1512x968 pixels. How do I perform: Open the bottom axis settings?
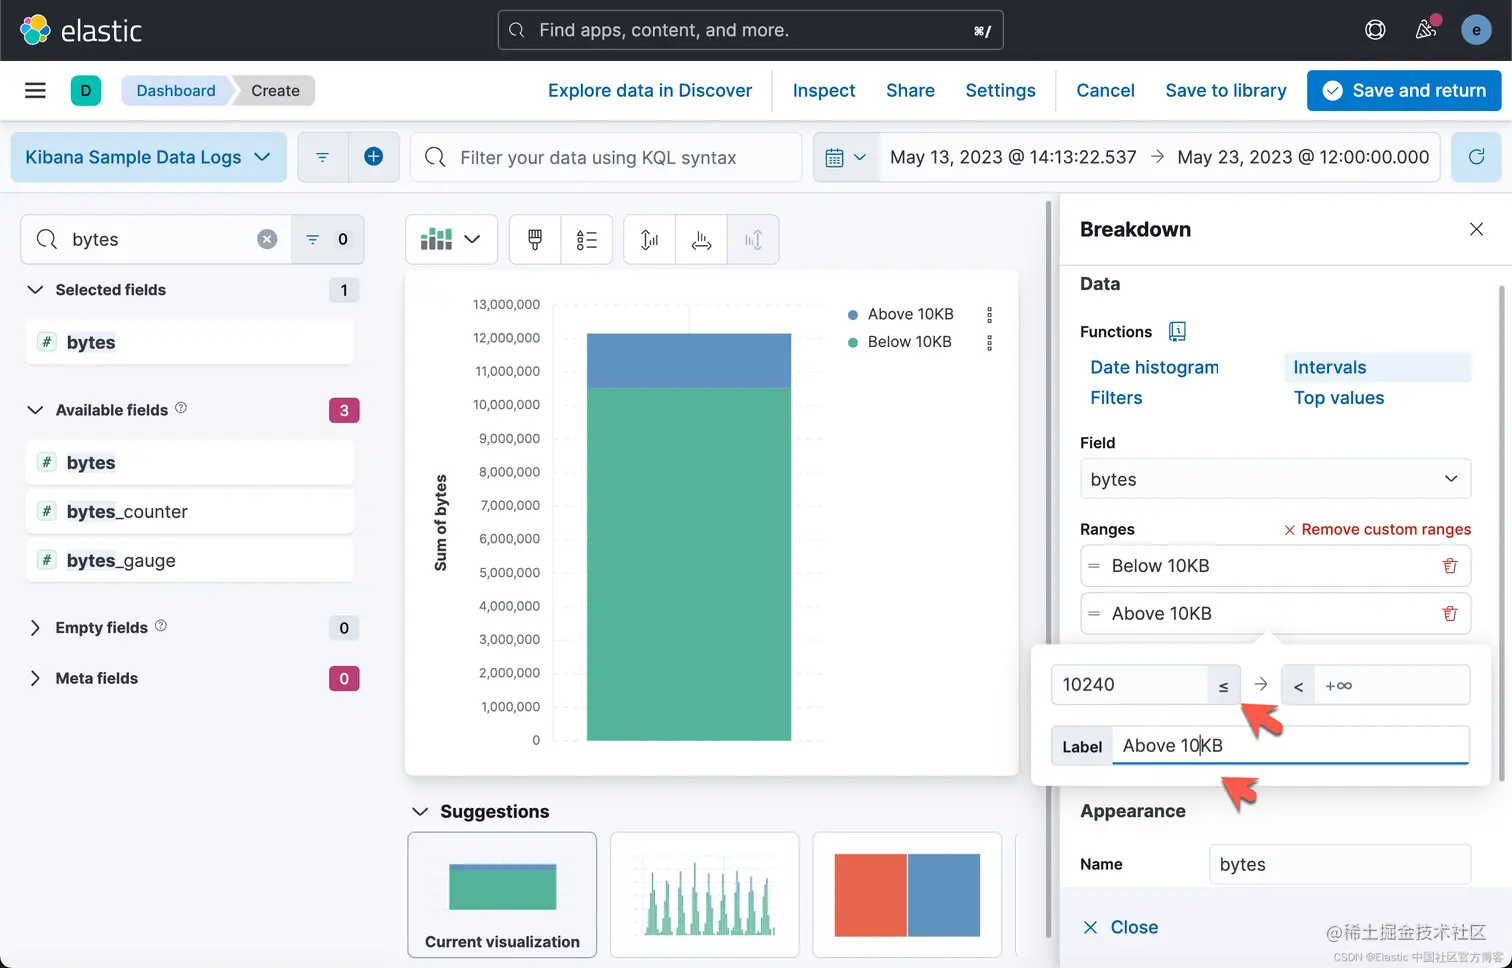pyautogui.click(x=702, y=239)
